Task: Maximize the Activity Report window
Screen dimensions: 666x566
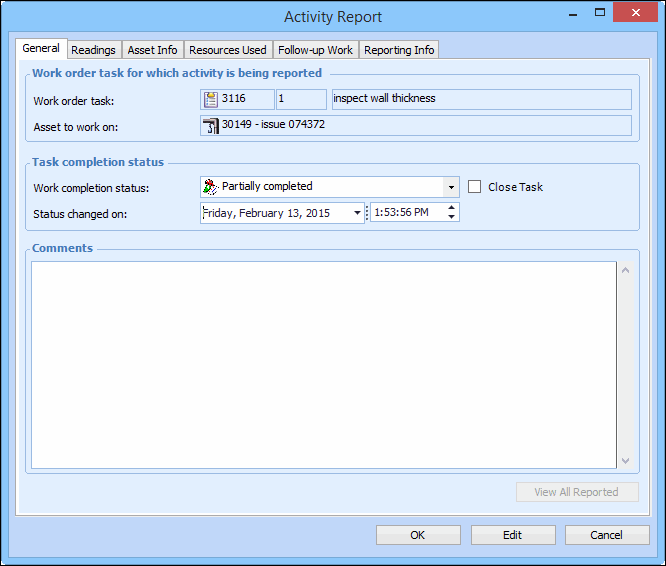Action: tap(600, 12)
